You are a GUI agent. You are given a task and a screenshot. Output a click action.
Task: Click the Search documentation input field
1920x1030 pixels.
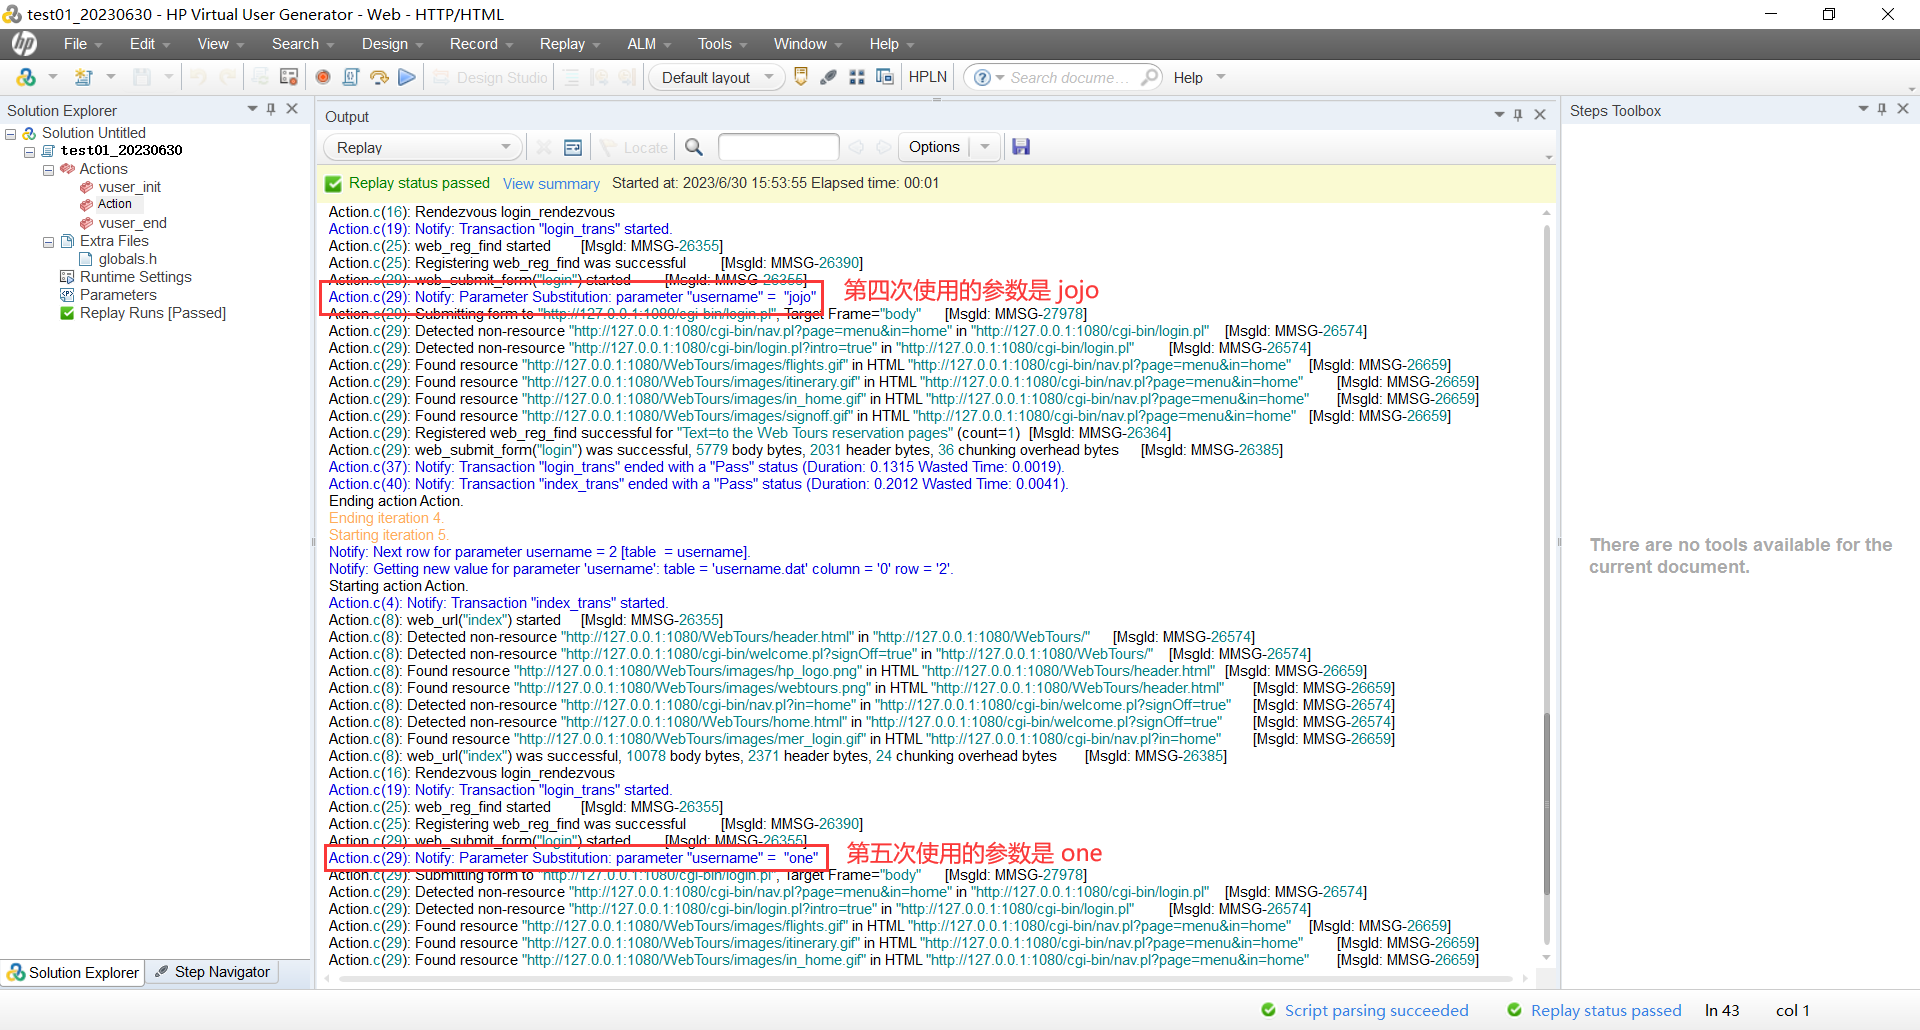(x=1070, y=78)
